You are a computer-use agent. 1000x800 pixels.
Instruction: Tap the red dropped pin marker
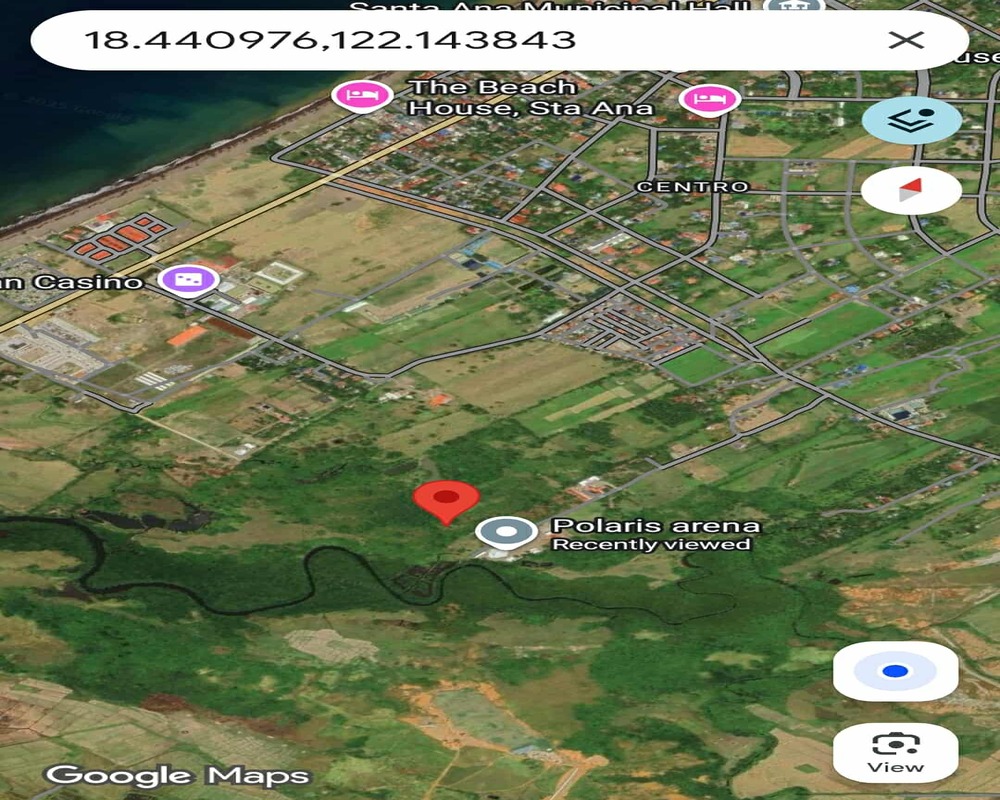click(446, 499)
